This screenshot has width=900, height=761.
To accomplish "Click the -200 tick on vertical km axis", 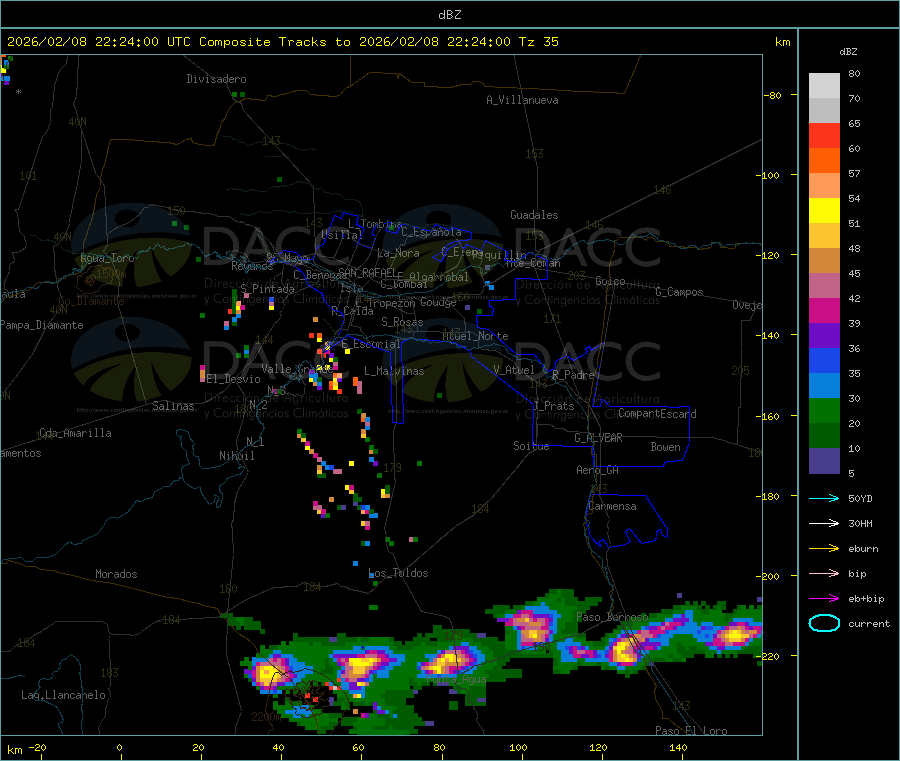I will (x=767, y=576).
